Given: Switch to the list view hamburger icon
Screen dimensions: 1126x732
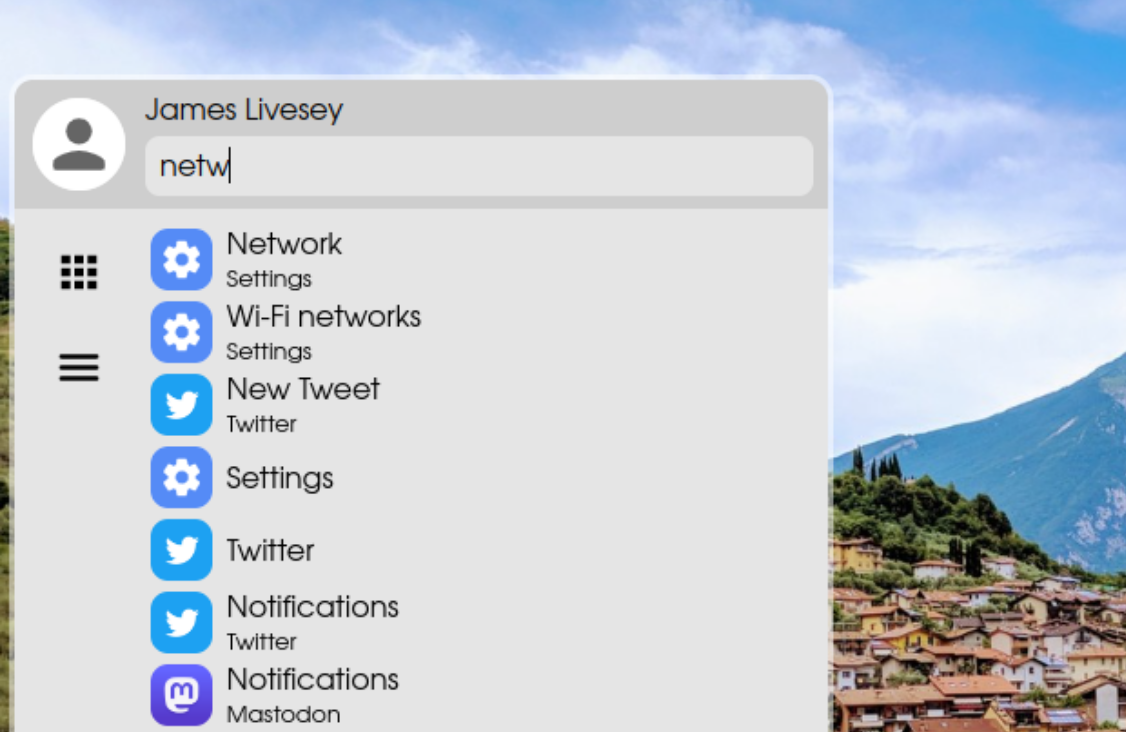Looking at the screenshot, I should coord(79,368).
